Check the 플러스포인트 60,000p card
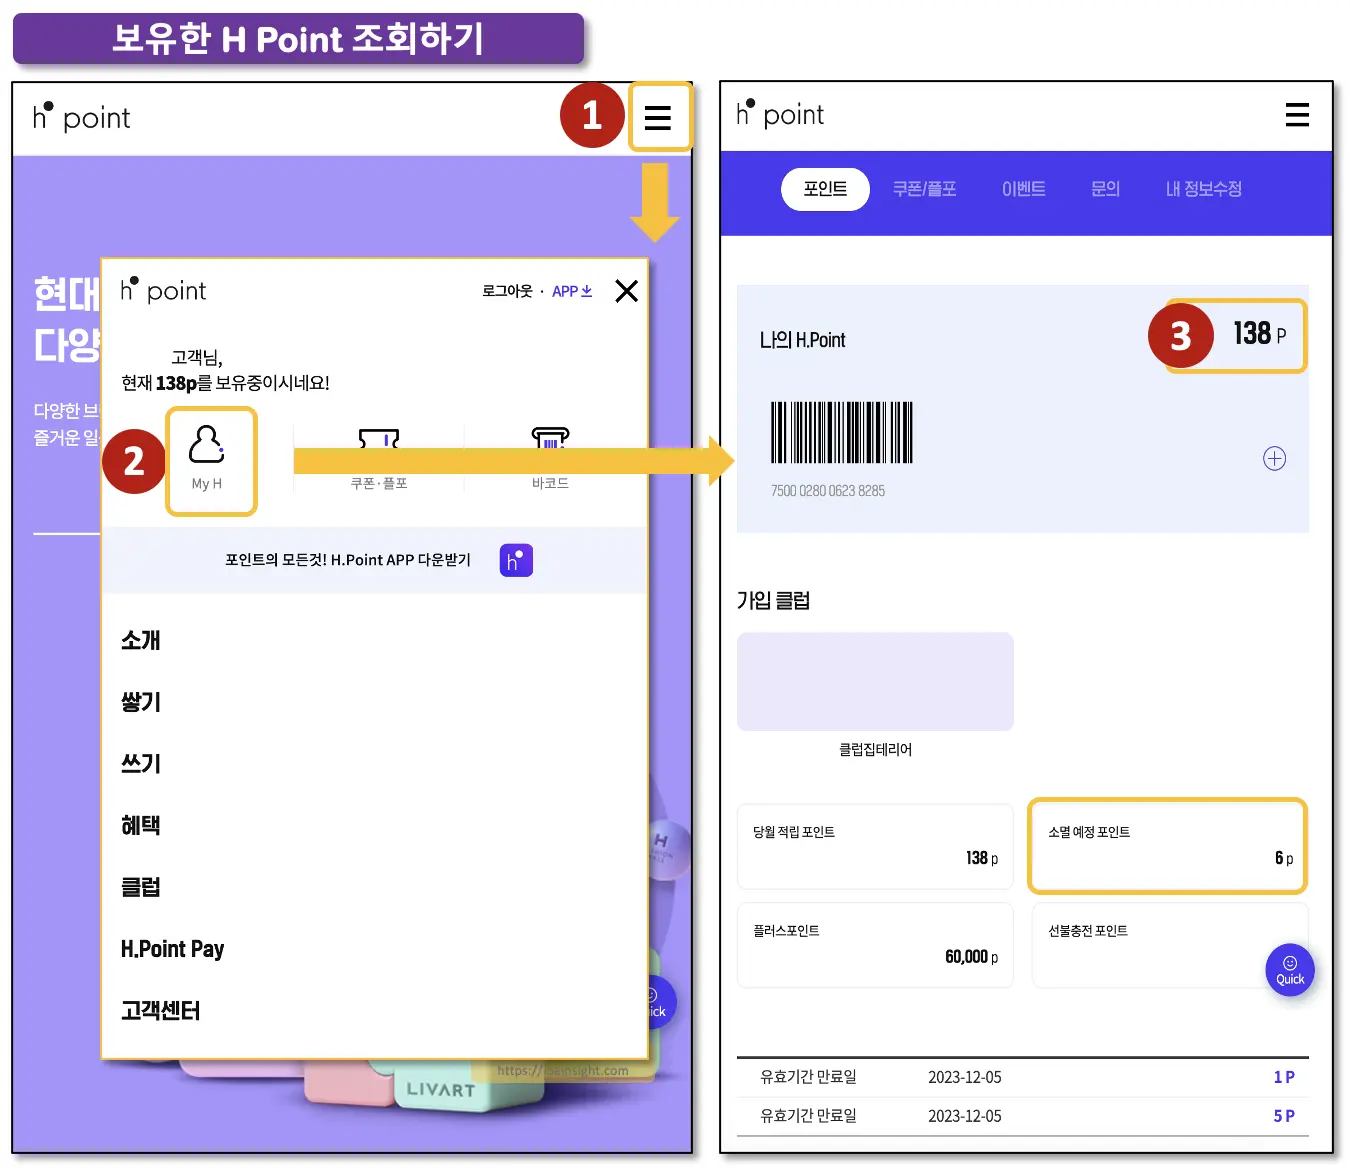The width and height of the screenshot is (1350, 1172). 874,944
